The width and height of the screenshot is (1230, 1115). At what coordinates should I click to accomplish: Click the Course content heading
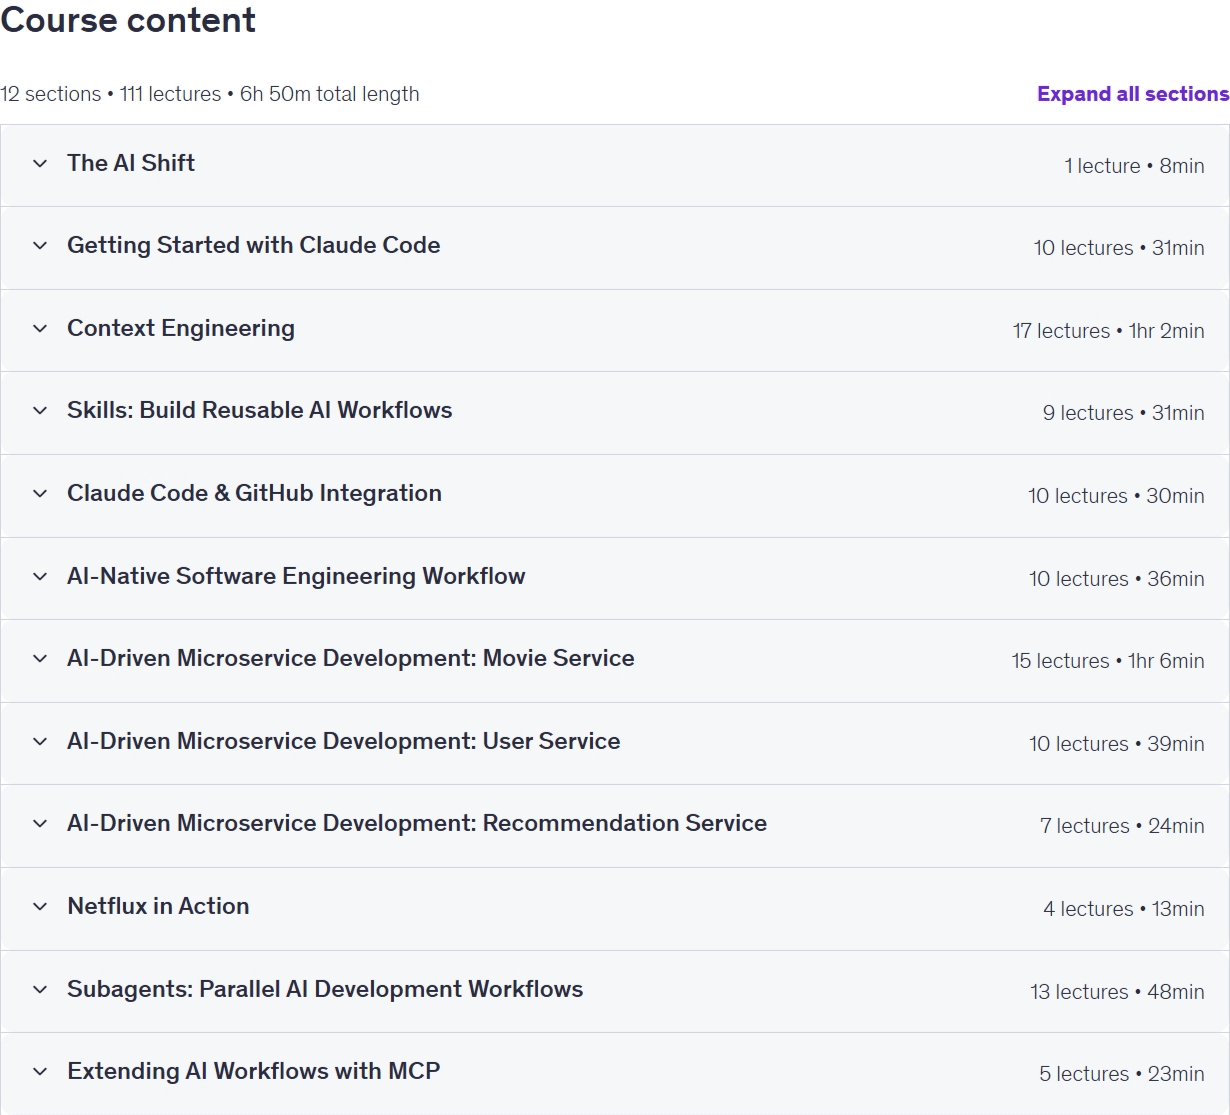(x=128, y=20)
